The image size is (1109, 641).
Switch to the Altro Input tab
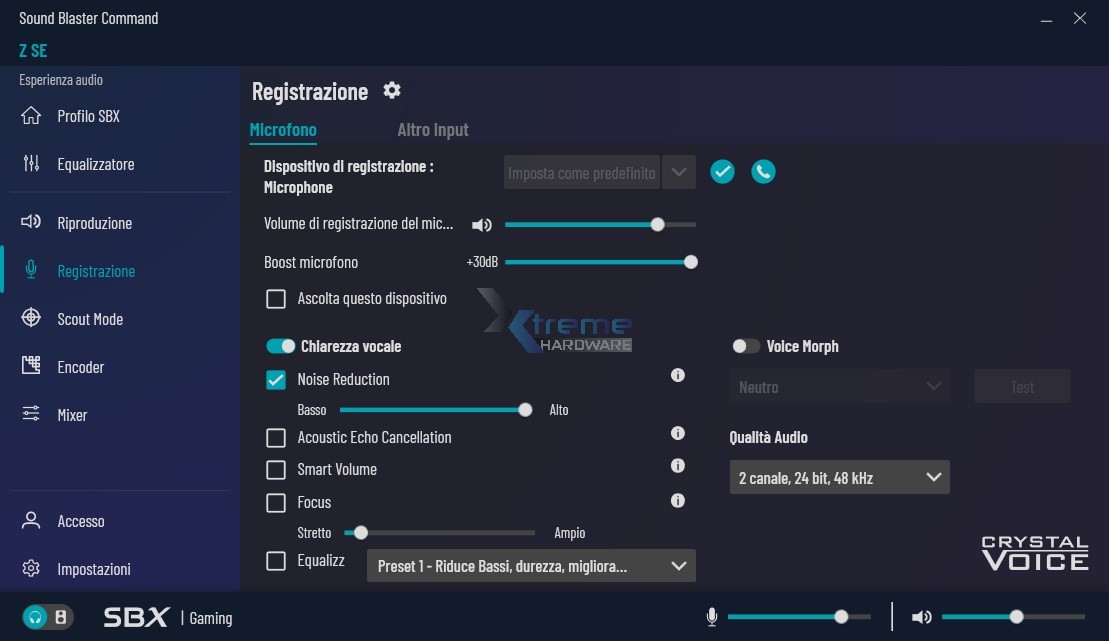pos(432,130)
